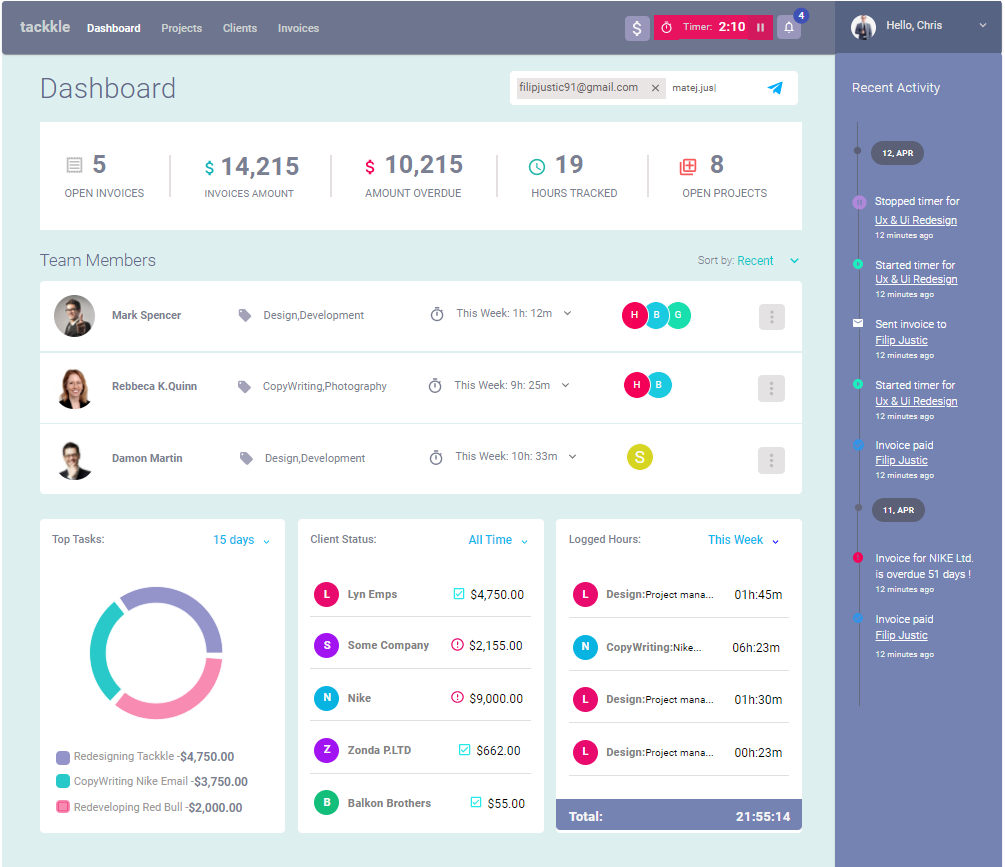This screenshot has height=867, width=1005.
Task: Click the tag icon in Mark Spencer's row
Action: point(244,315)
